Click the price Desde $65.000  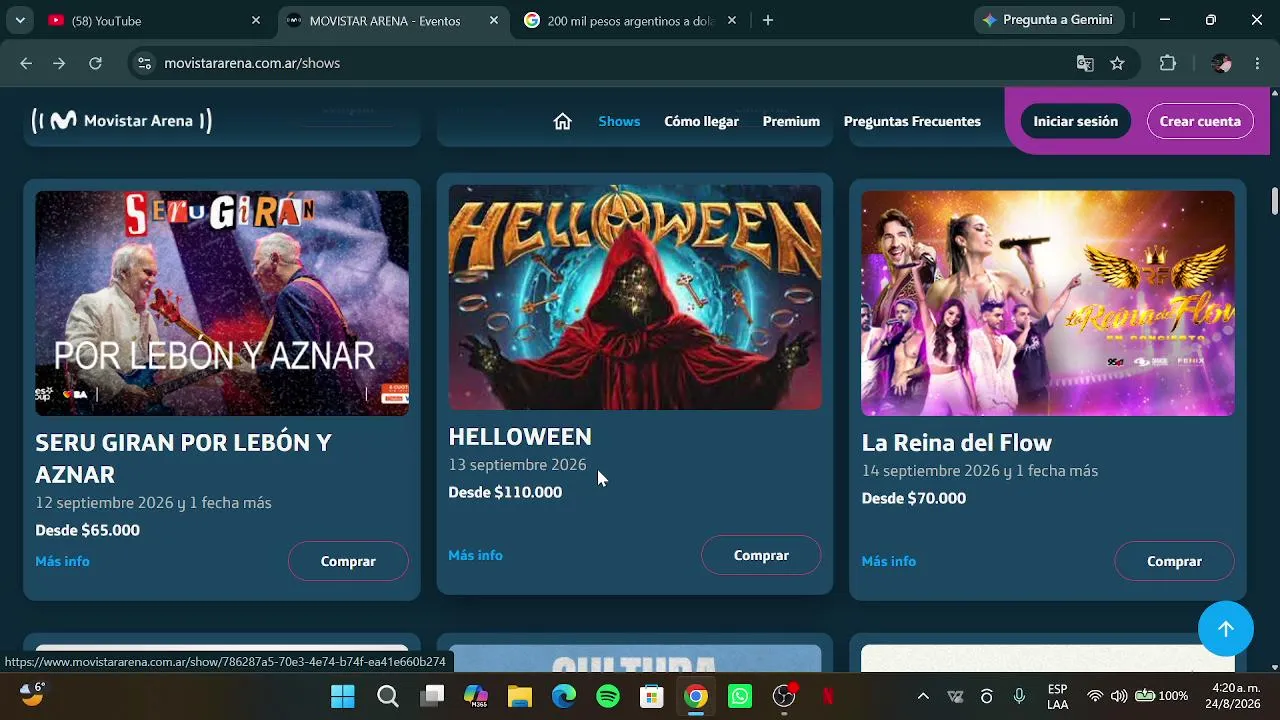88,530
